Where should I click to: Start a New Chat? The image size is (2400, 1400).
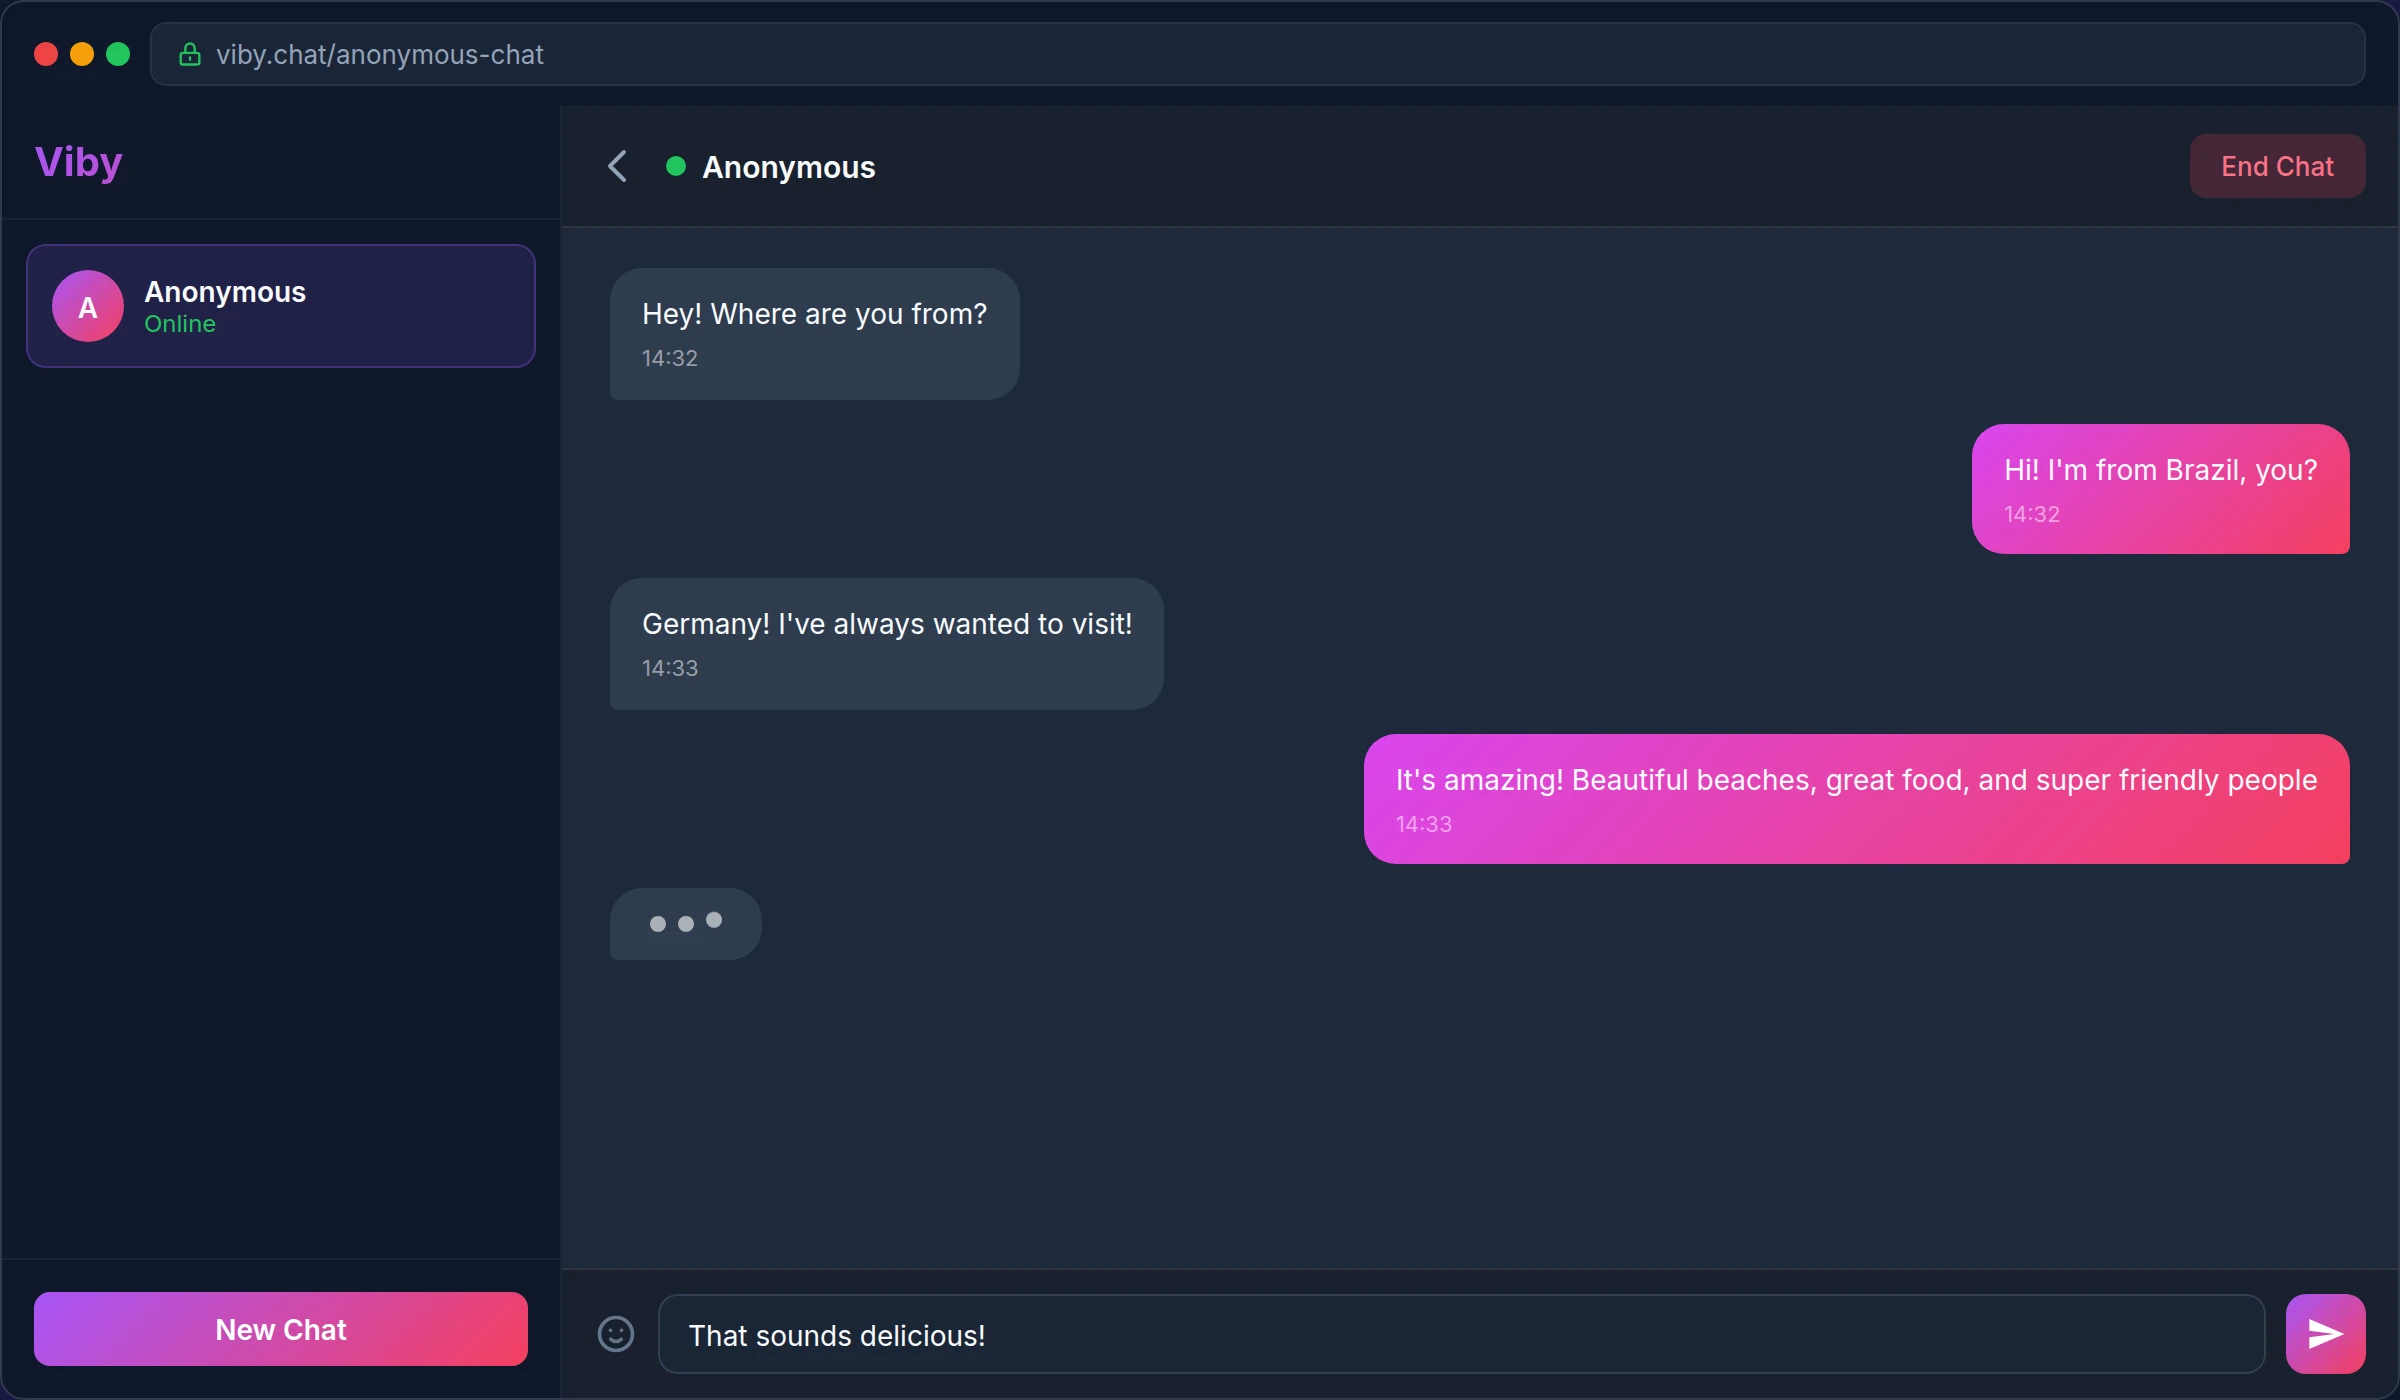point(280,1329)
